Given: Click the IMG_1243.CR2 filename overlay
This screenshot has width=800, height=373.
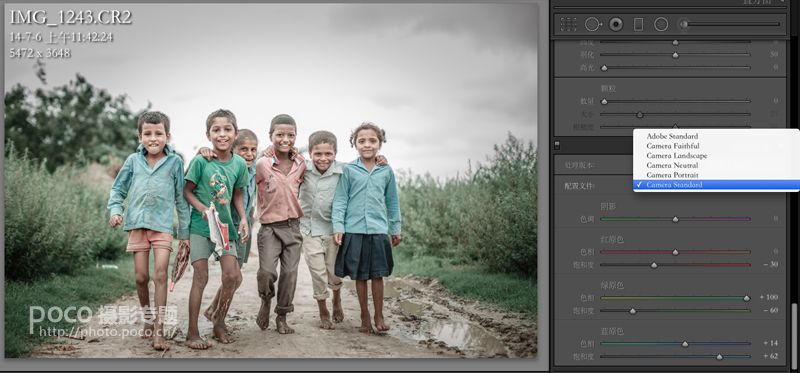Looking at the screenshot, I should coord(71,18).
